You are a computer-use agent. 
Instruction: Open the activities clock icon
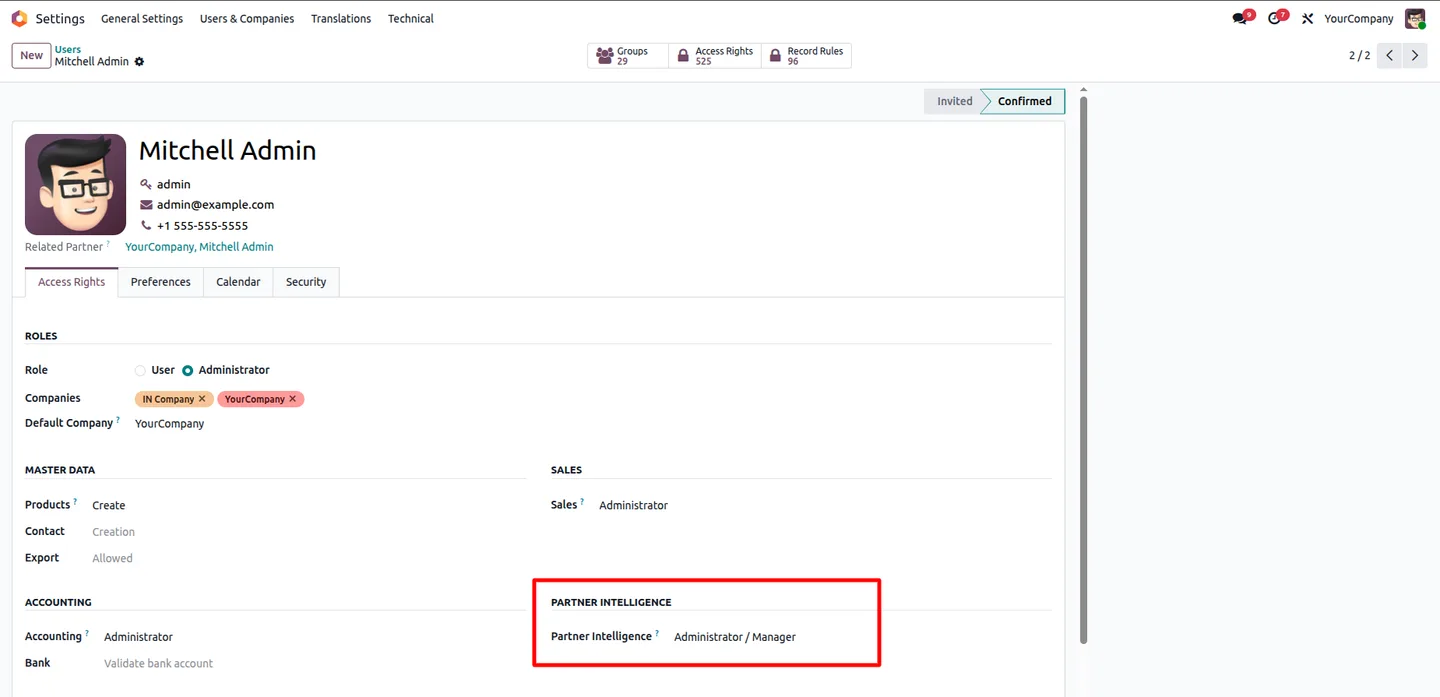tap(1274, 18)
